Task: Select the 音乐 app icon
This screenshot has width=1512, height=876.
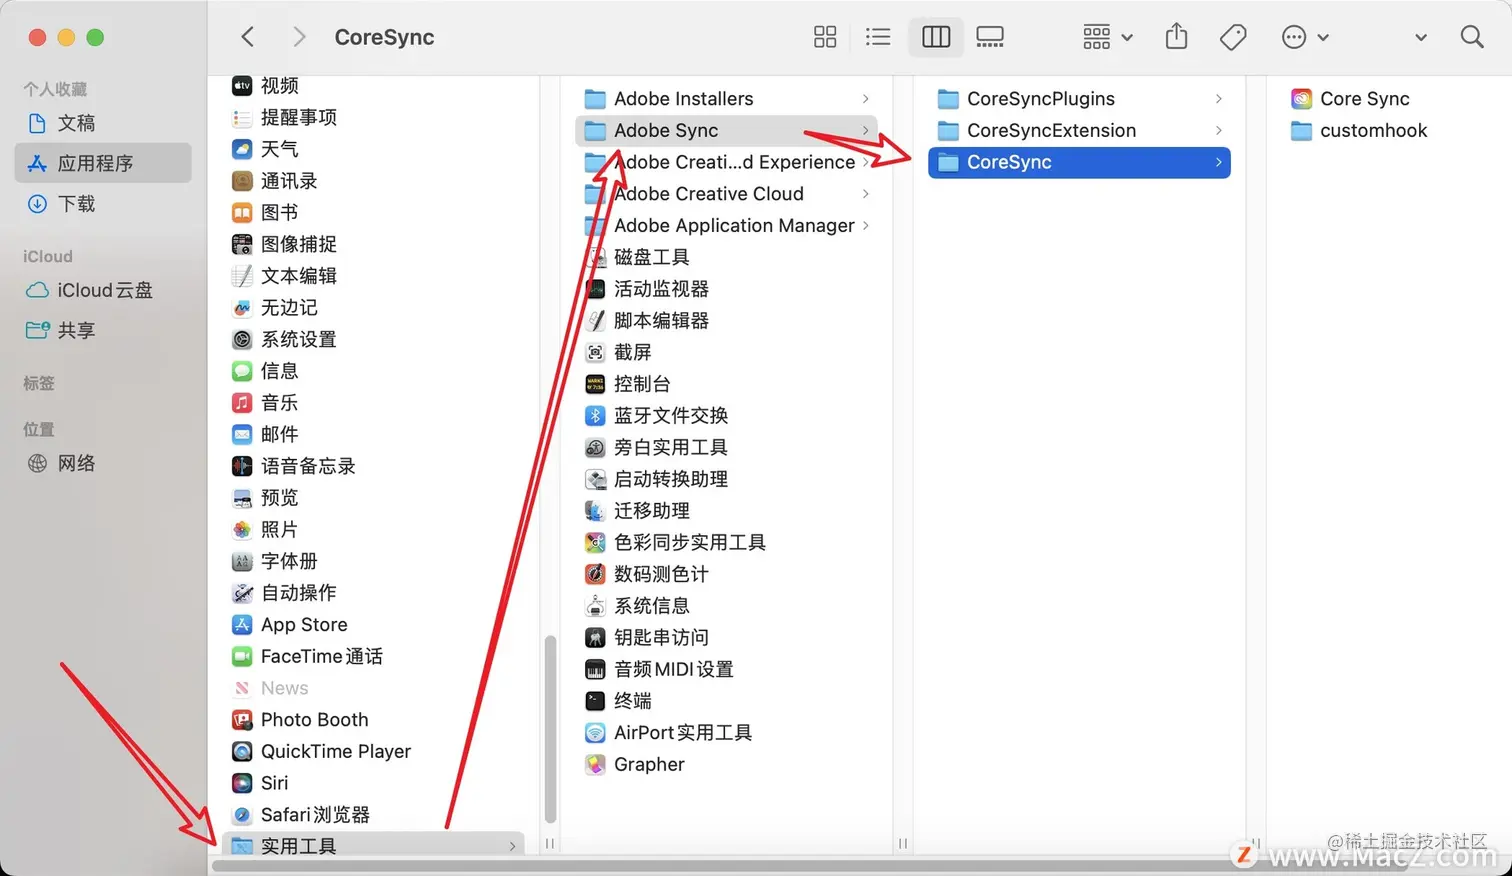Action: point(242,403)
